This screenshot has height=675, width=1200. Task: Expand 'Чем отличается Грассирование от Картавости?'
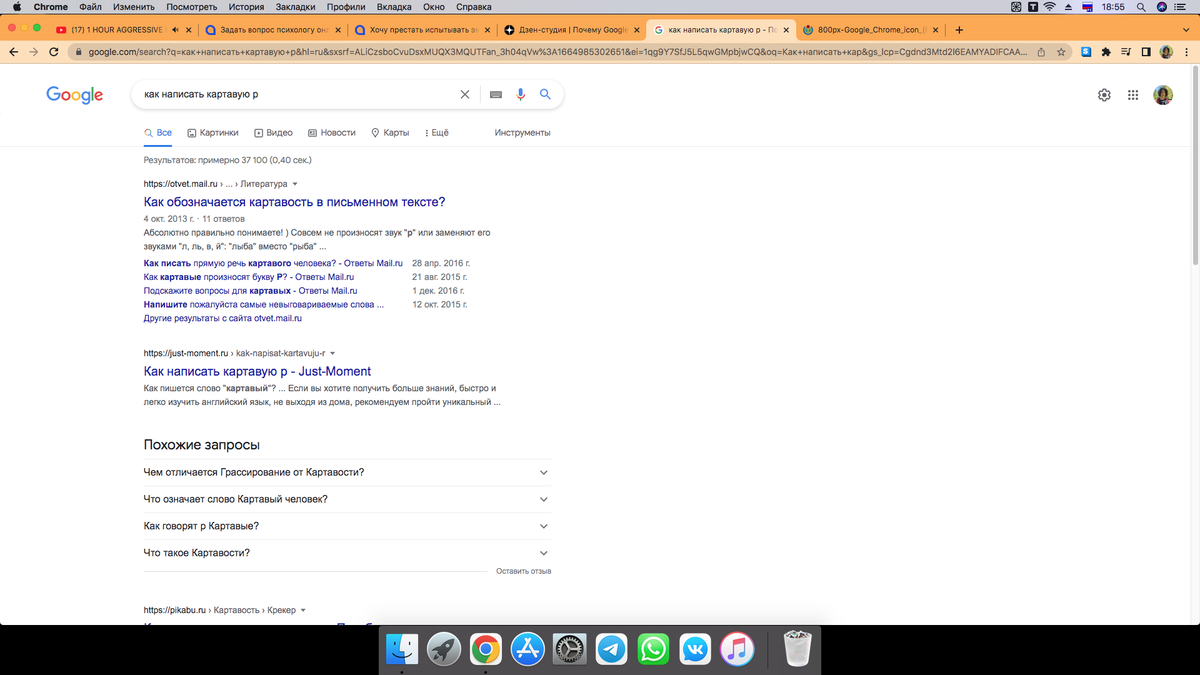347,472
